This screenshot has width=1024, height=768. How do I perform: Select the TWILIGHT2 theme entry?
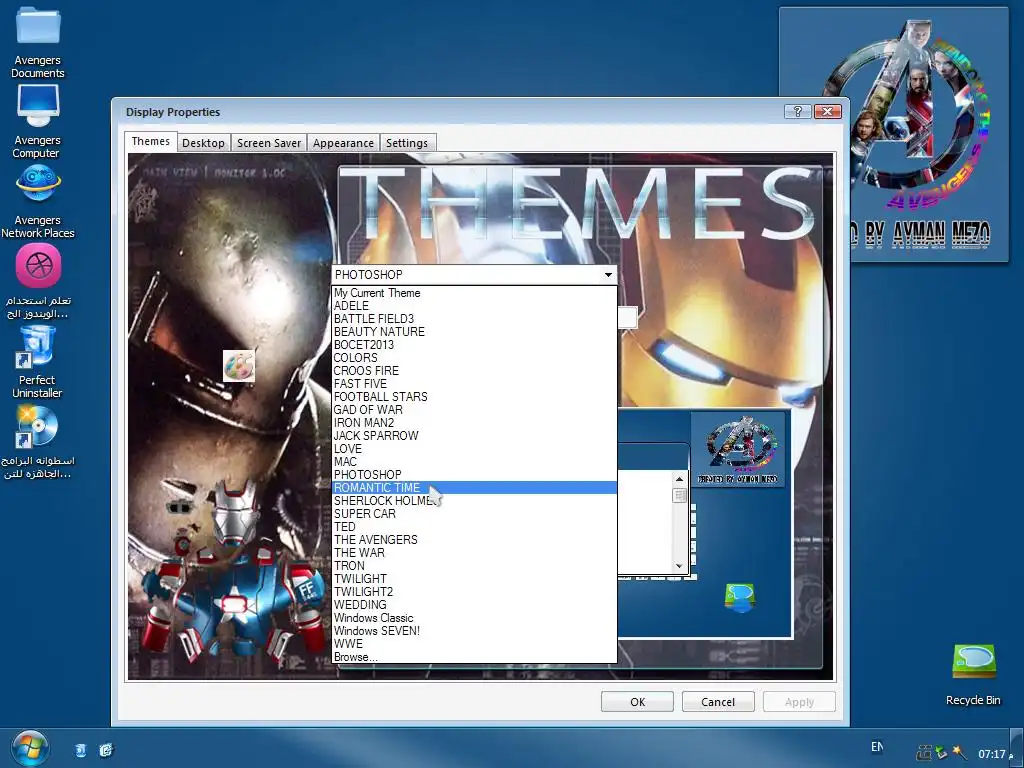[474, 592]
